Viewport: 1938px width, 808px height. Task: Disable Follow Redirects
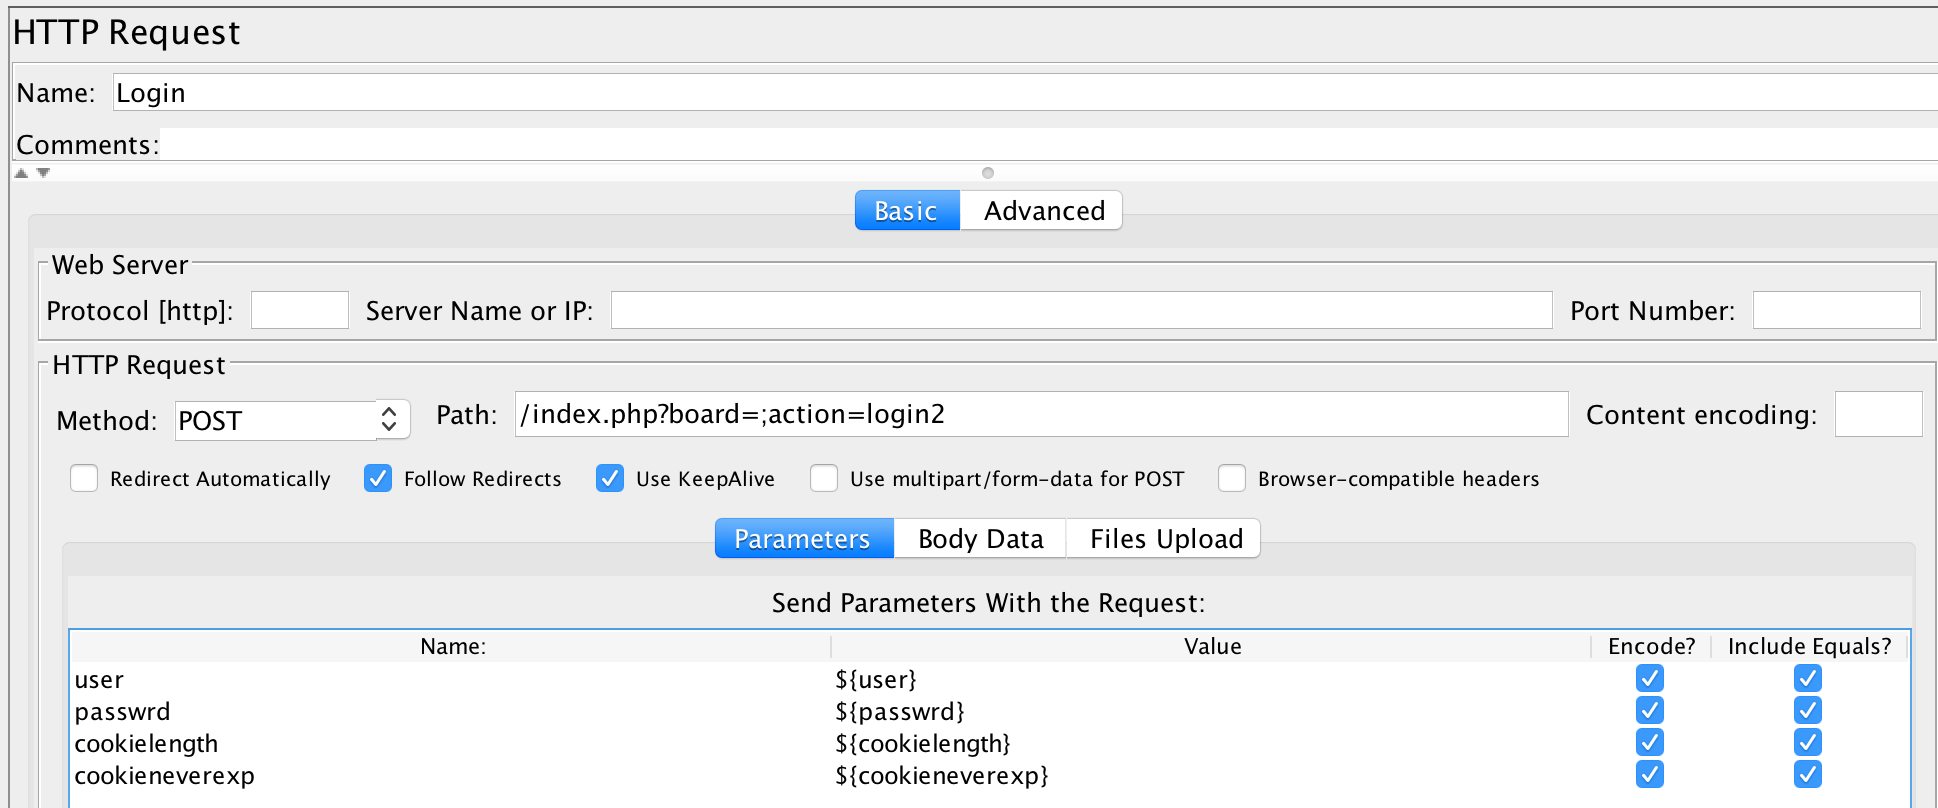(x=377, y=479)
